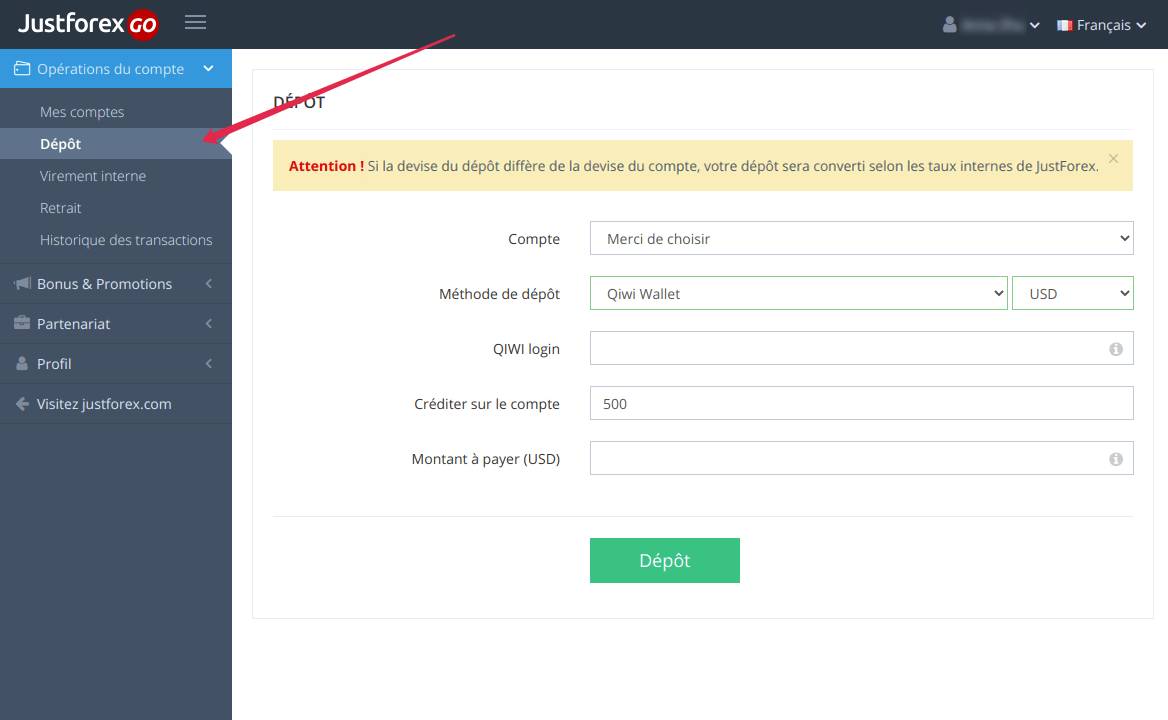Open Historique des transactions

(x=126, y=240)
